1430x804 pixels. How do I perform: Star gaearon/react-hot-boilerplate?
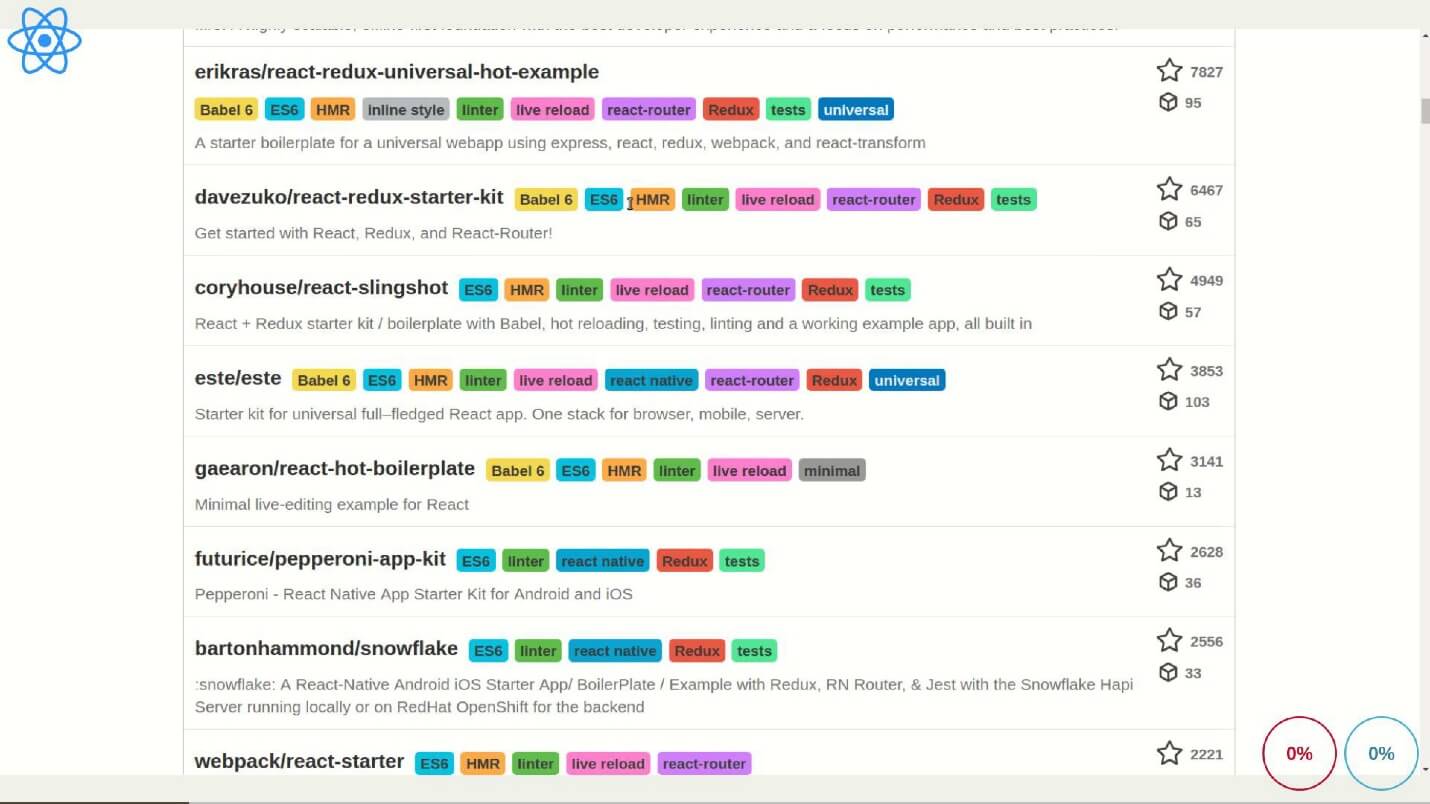pyautogui.click(x=1169, y=460)
